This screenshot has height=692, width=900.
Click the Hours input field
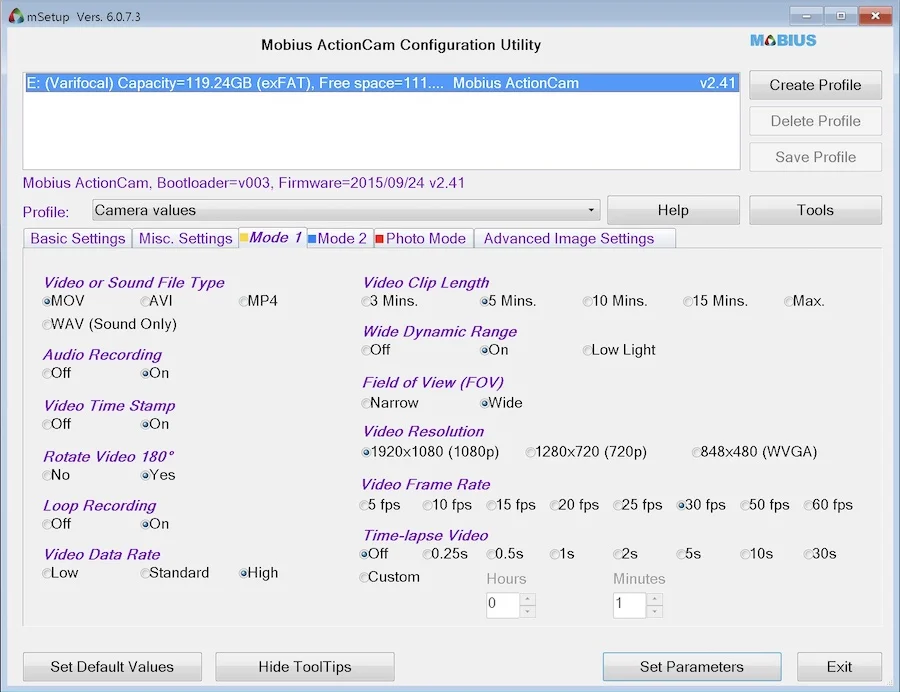click(x=503, y=604)
